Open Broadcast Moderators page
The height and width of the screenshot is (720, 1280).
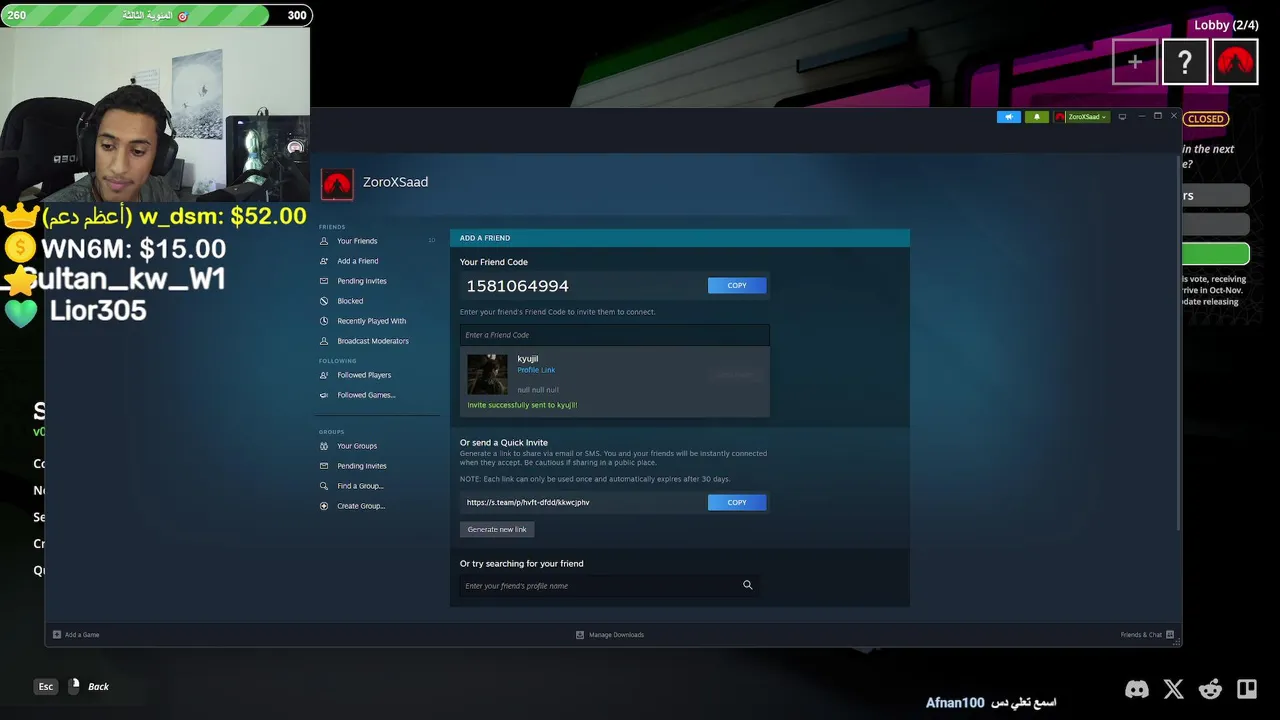pos(372,341)
